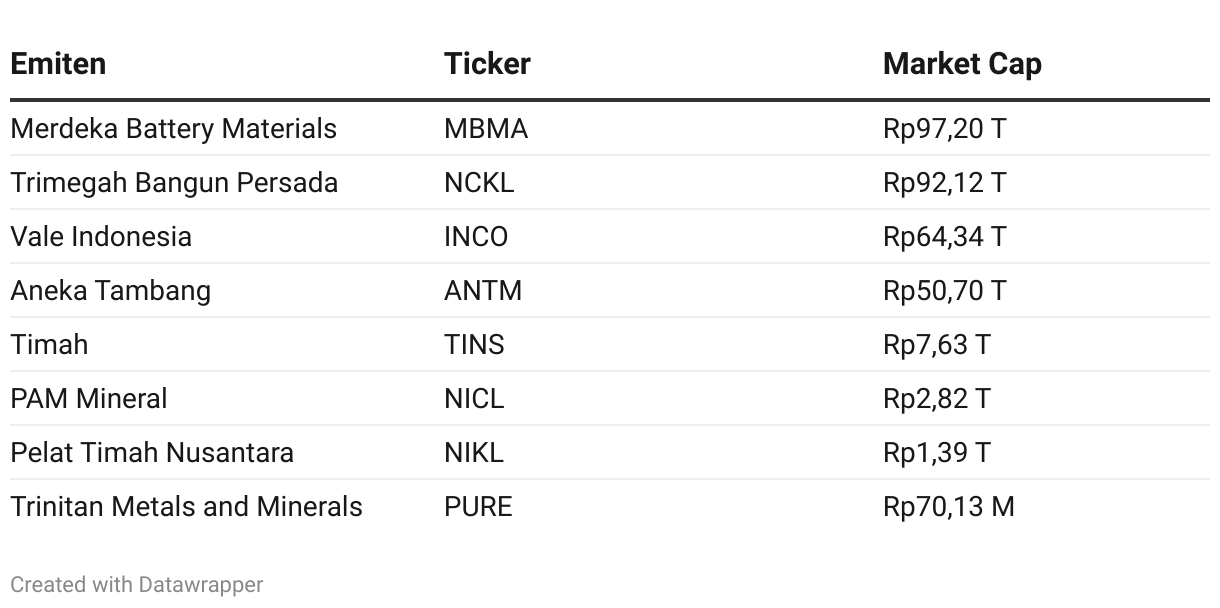Click the Market Cap column header
The image size is (1220, 608).
962,64
